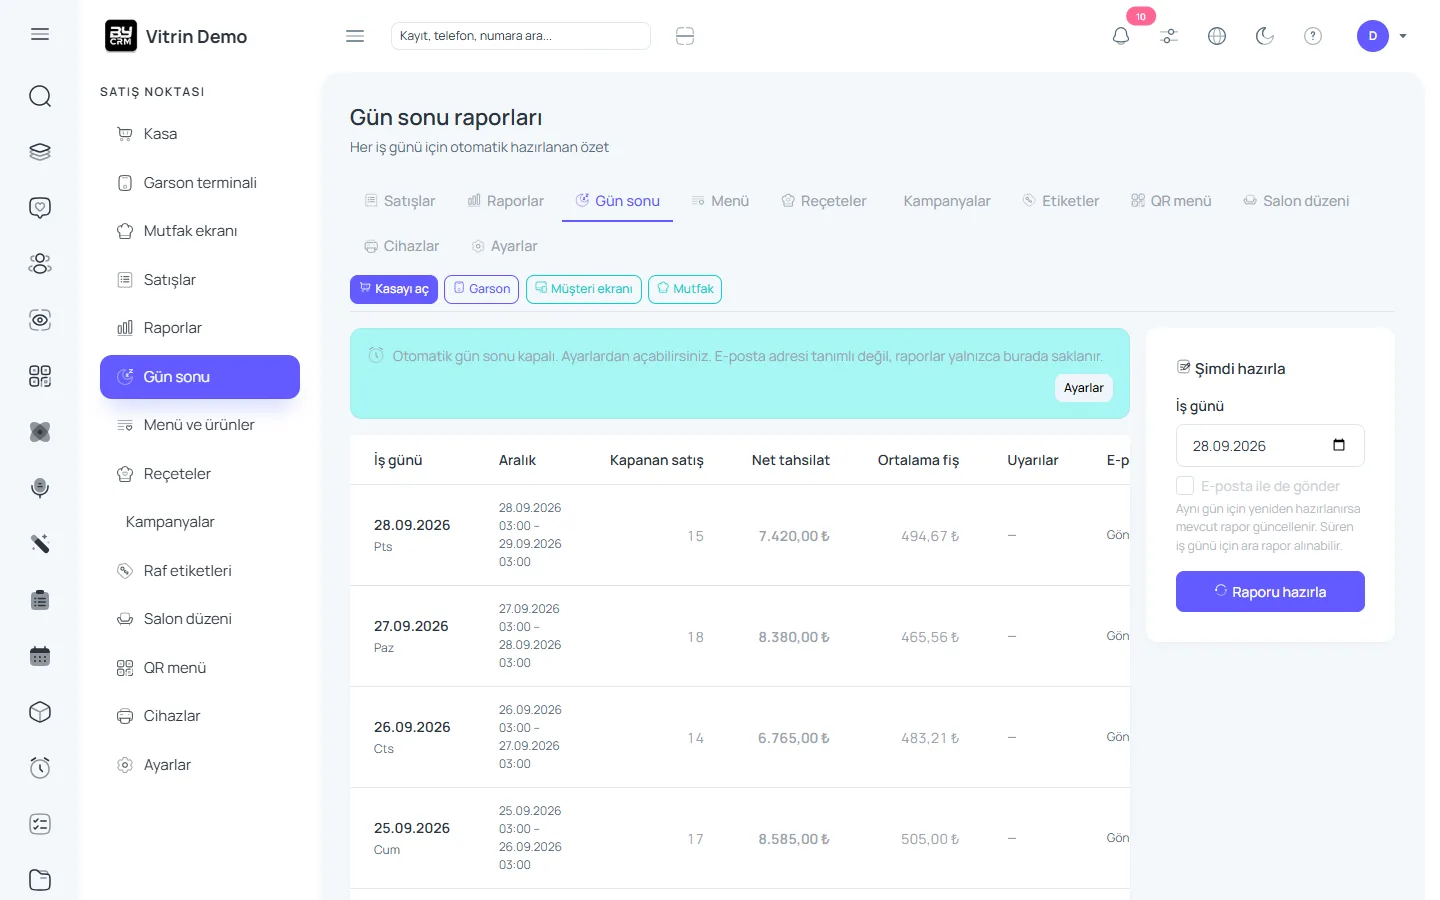This screenshot has height=900, width=1440.
Task: Enable E-posta ile de gönder checkbox
Action: [1185, 486]
